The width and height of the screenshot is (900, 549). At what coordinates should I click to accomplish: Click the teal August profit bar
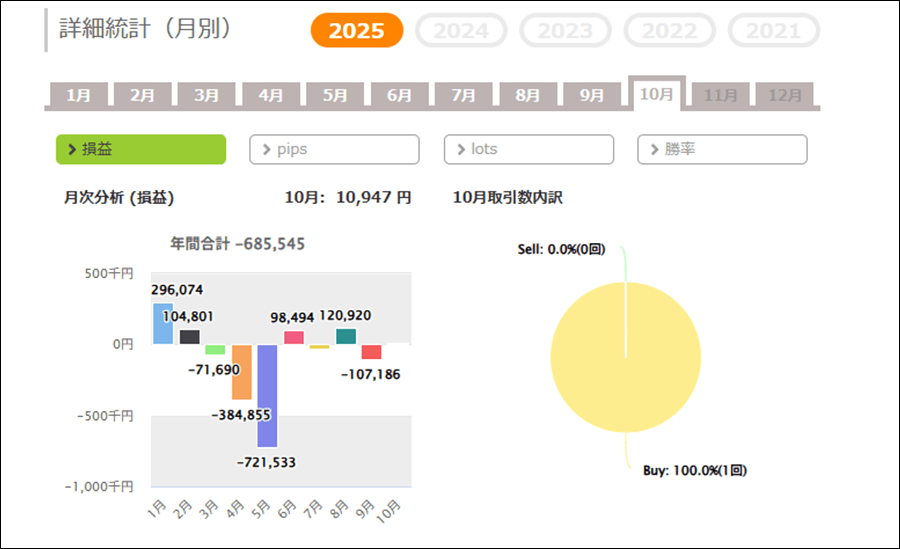tap(345, 337)
